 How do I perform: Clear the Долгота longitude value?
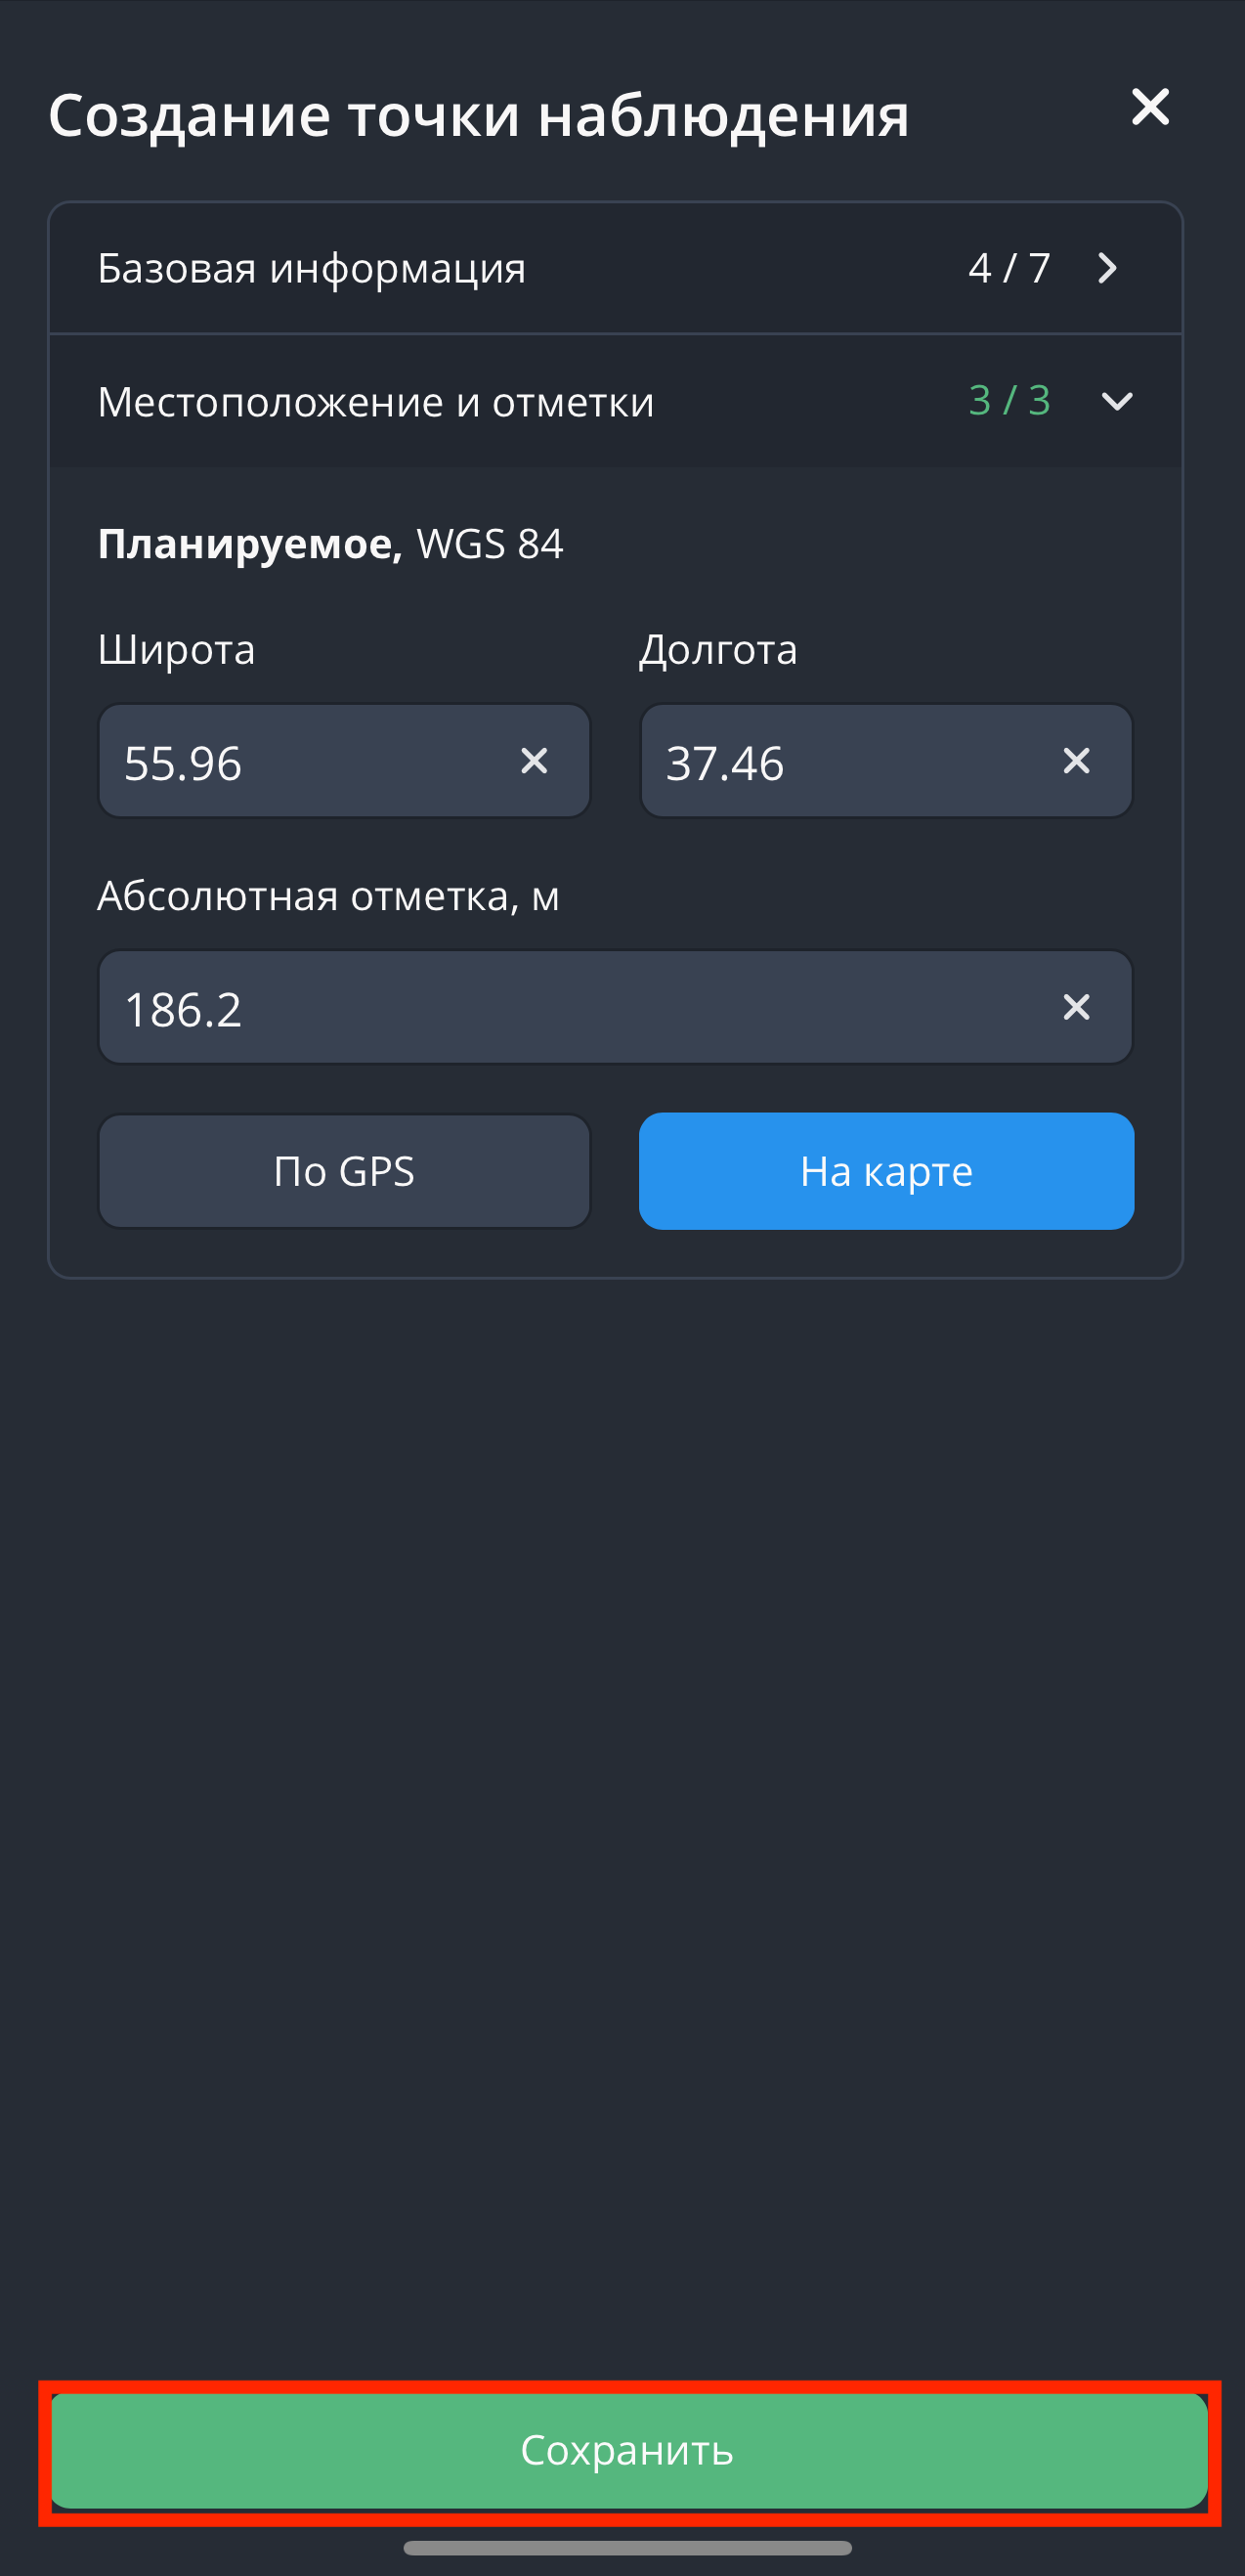1076,761
